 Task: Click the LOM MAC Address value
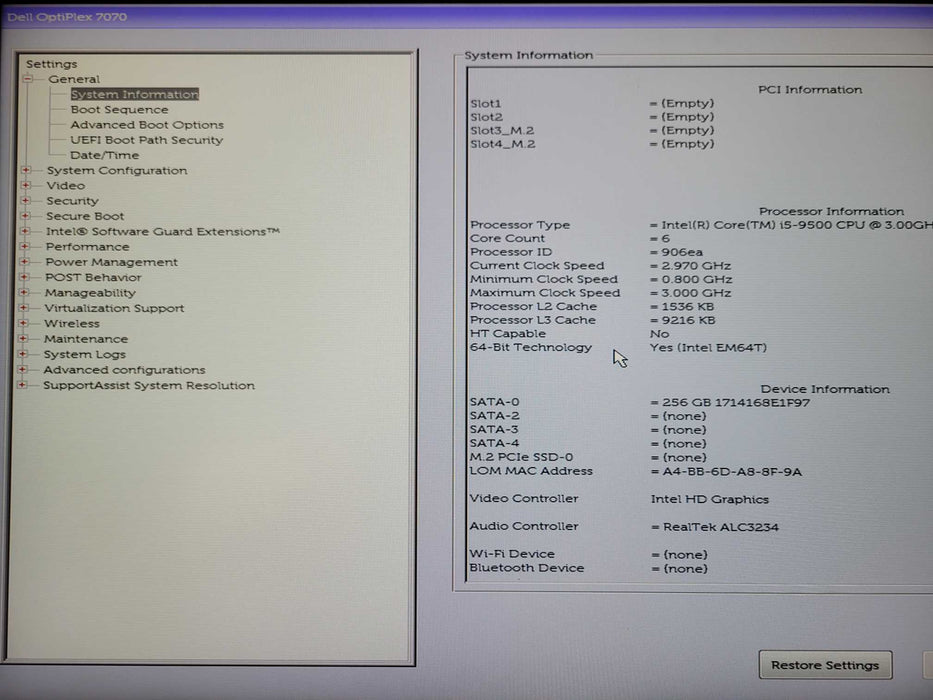coord(732,472)
